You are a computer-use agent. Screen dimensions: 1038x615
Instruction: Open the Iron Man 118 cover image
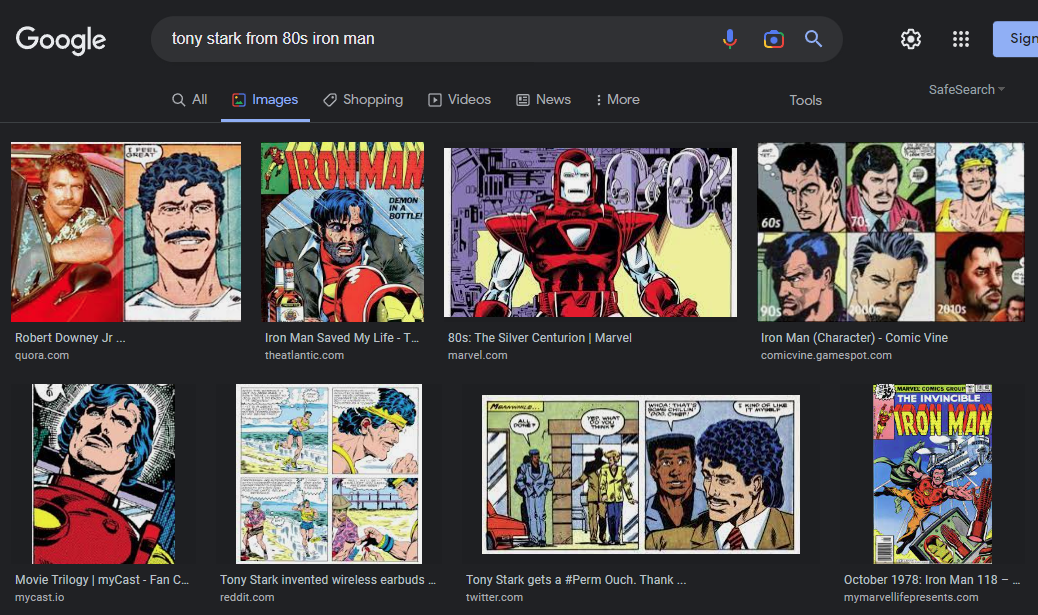pyautogui.click(x=932, y=474)
